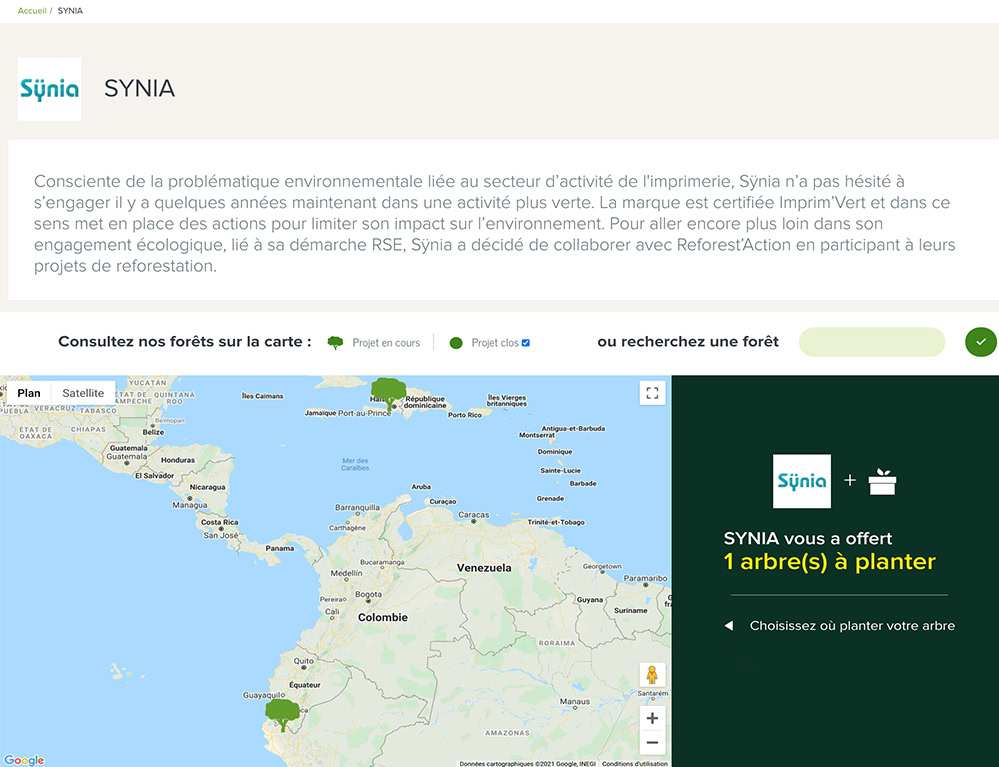Click the Colombie label on the map
This screenshot has height=767, width=999.
pyautogui.click(x=382, y=617)
